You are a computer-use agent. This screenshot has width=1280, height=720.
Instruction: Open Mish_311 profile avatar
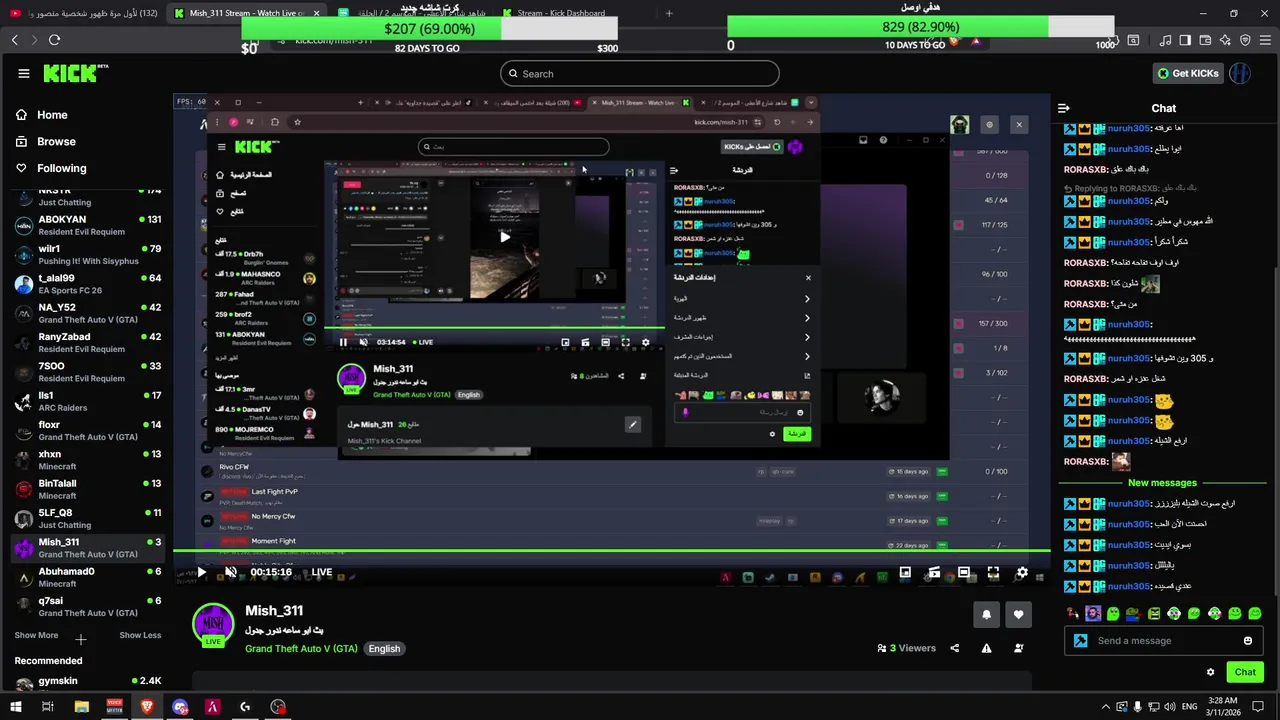click(213, 624)
